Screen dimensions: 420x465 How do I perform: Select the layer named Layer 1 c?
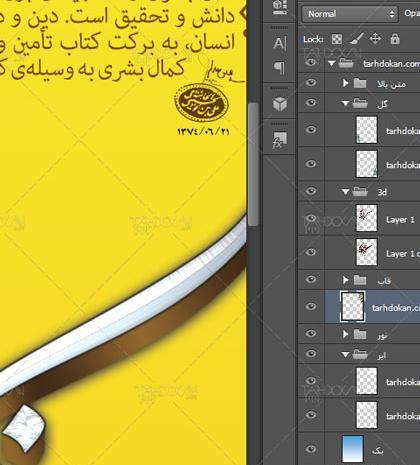tap(403, 254)
